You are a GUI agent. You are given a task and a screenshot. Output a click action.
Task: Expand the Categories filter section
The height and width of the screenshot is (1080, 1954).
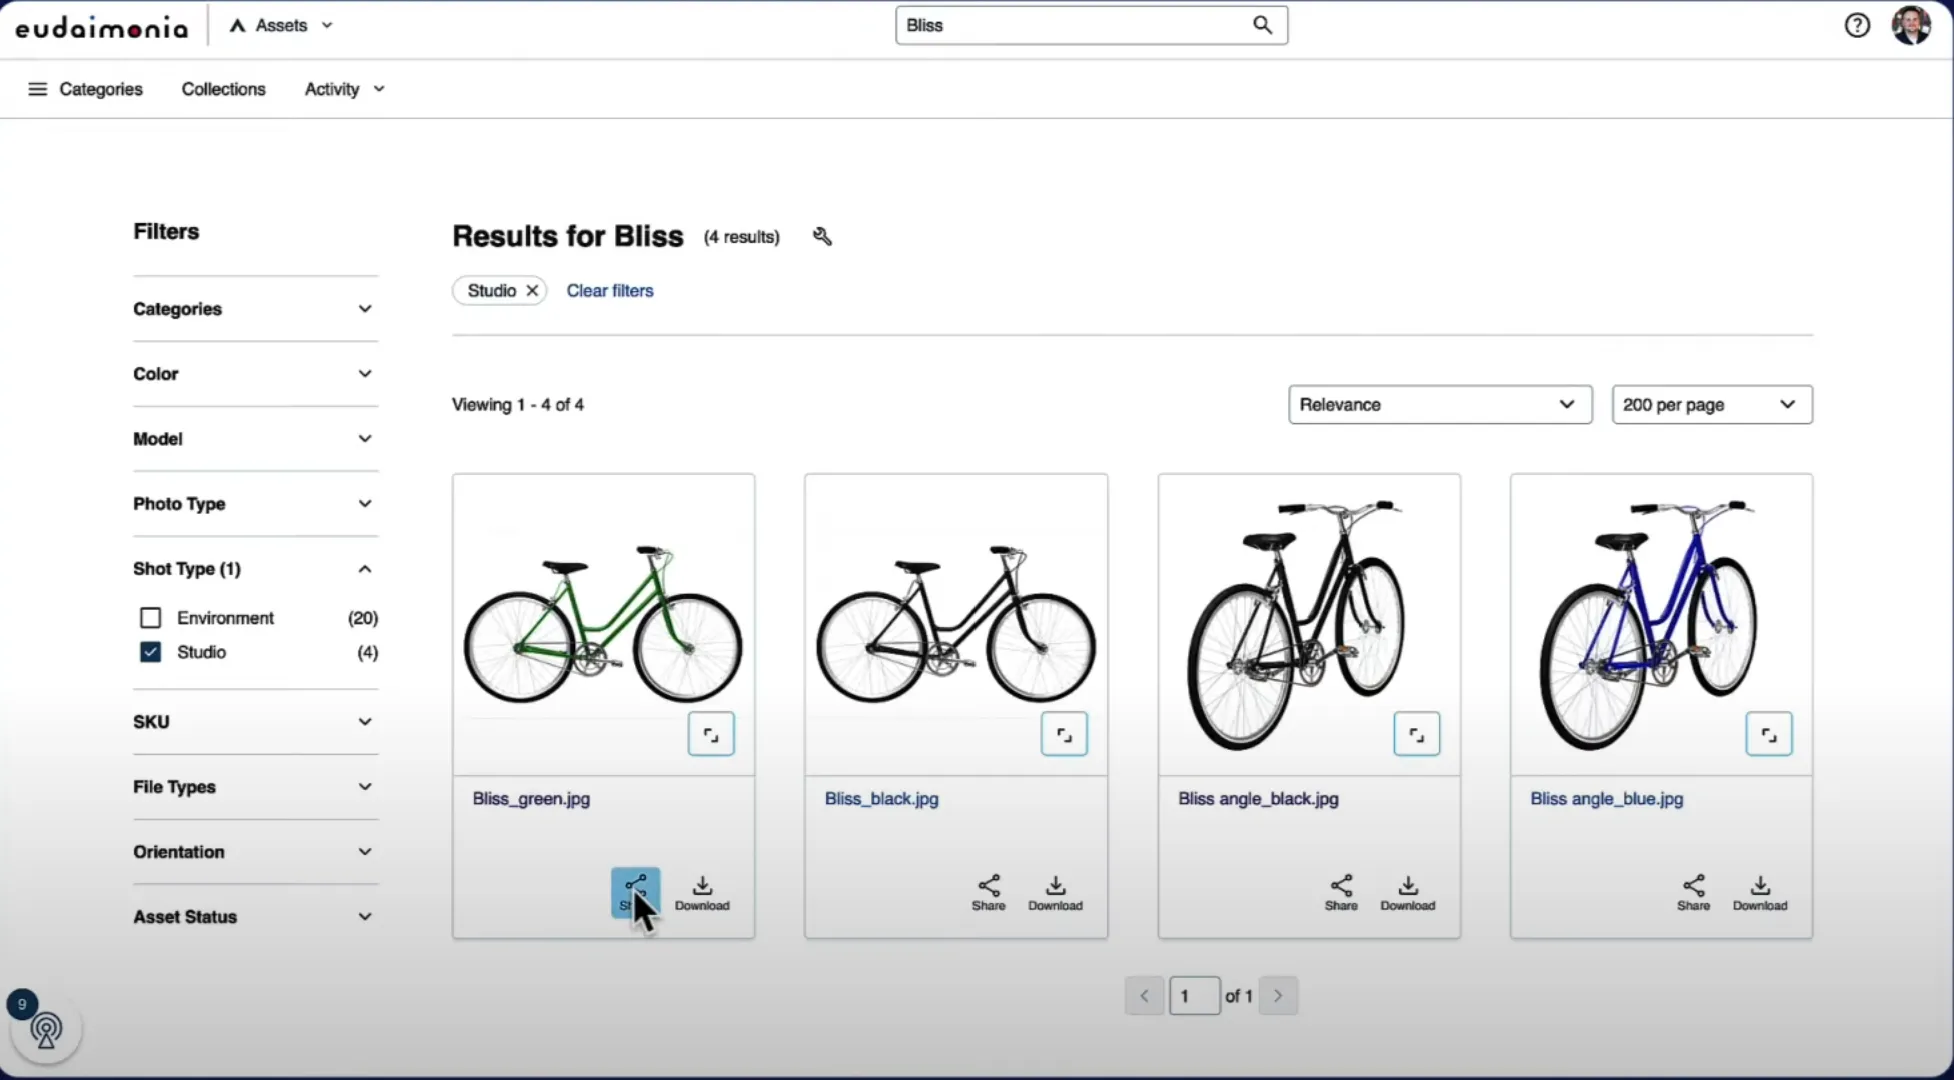255,309
